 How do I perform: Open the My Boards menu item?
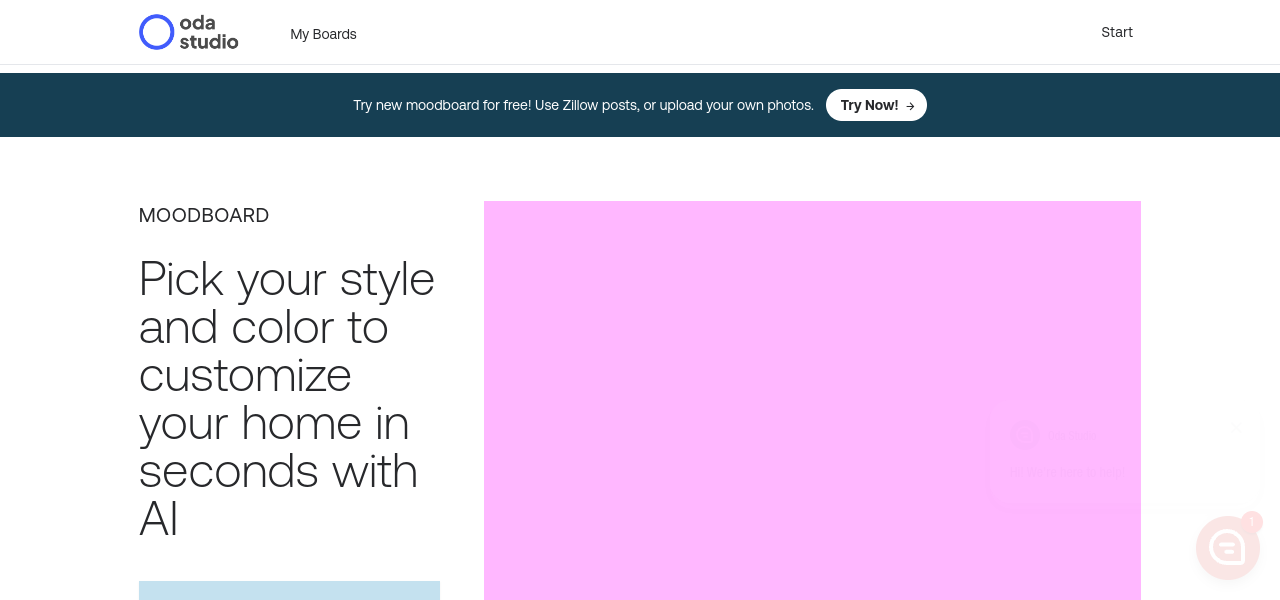[323, 34]
